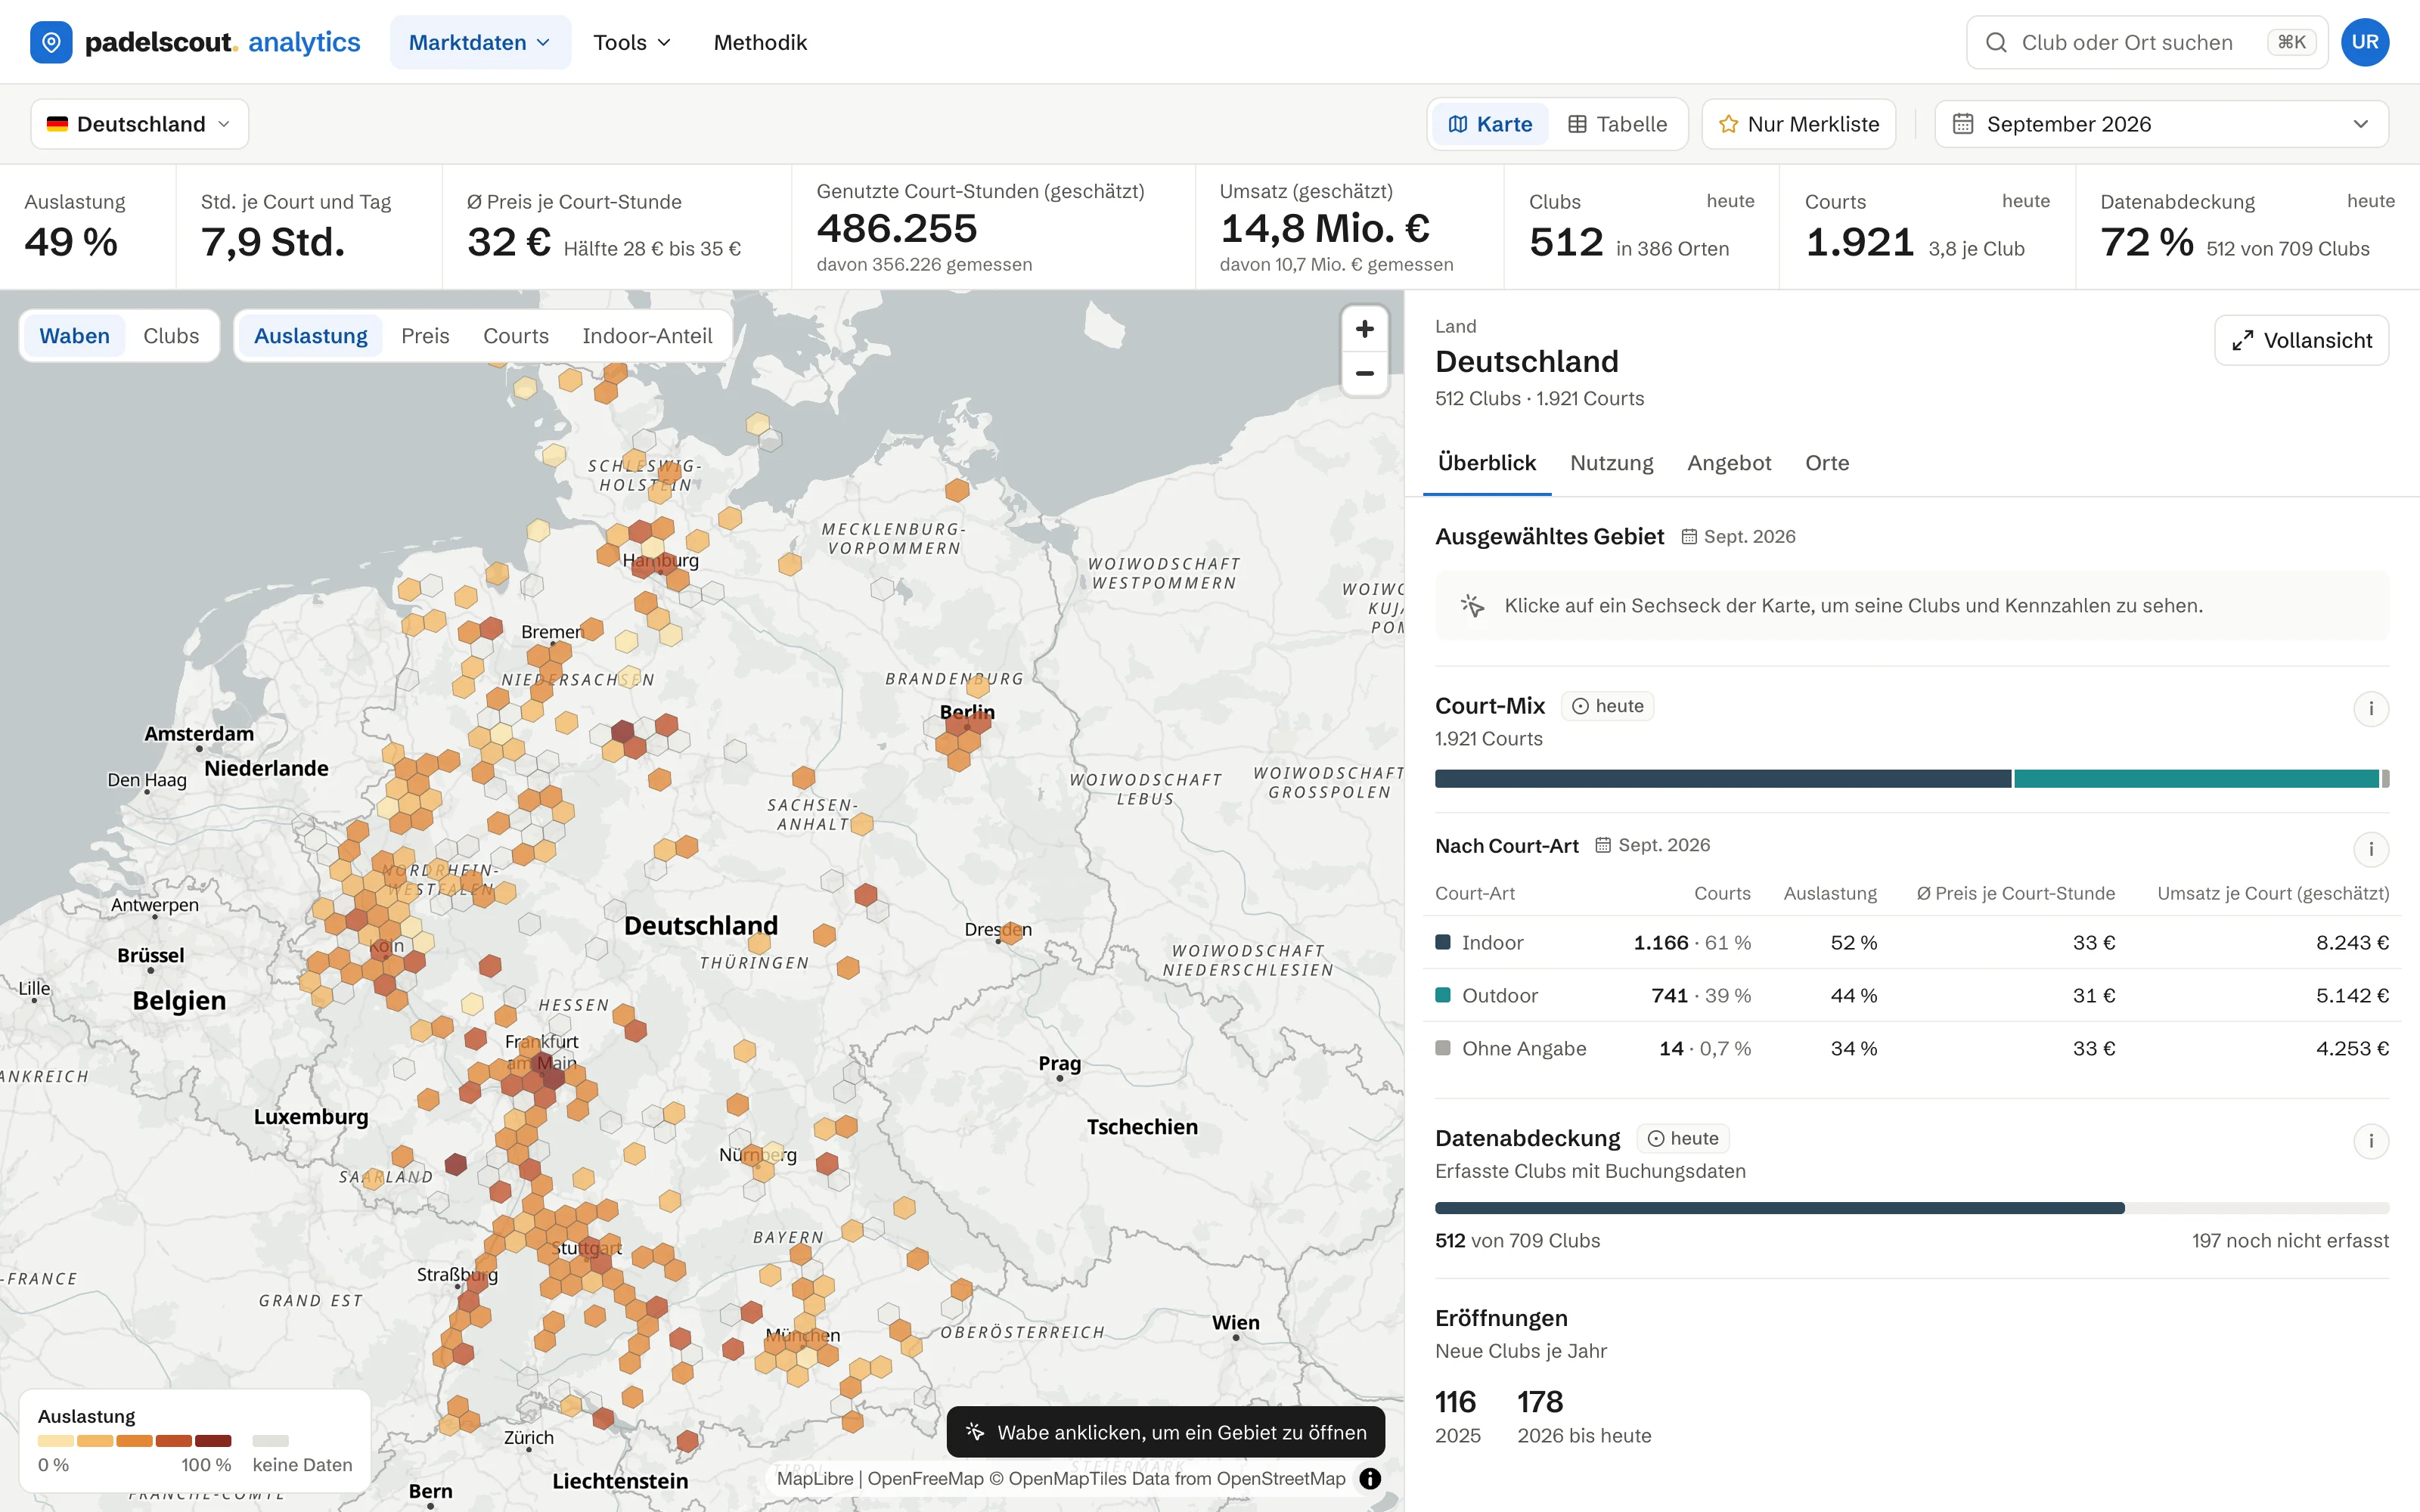Zoom out the map with minus button
The image size is (2420, 1512).
tap(1364, 374)
